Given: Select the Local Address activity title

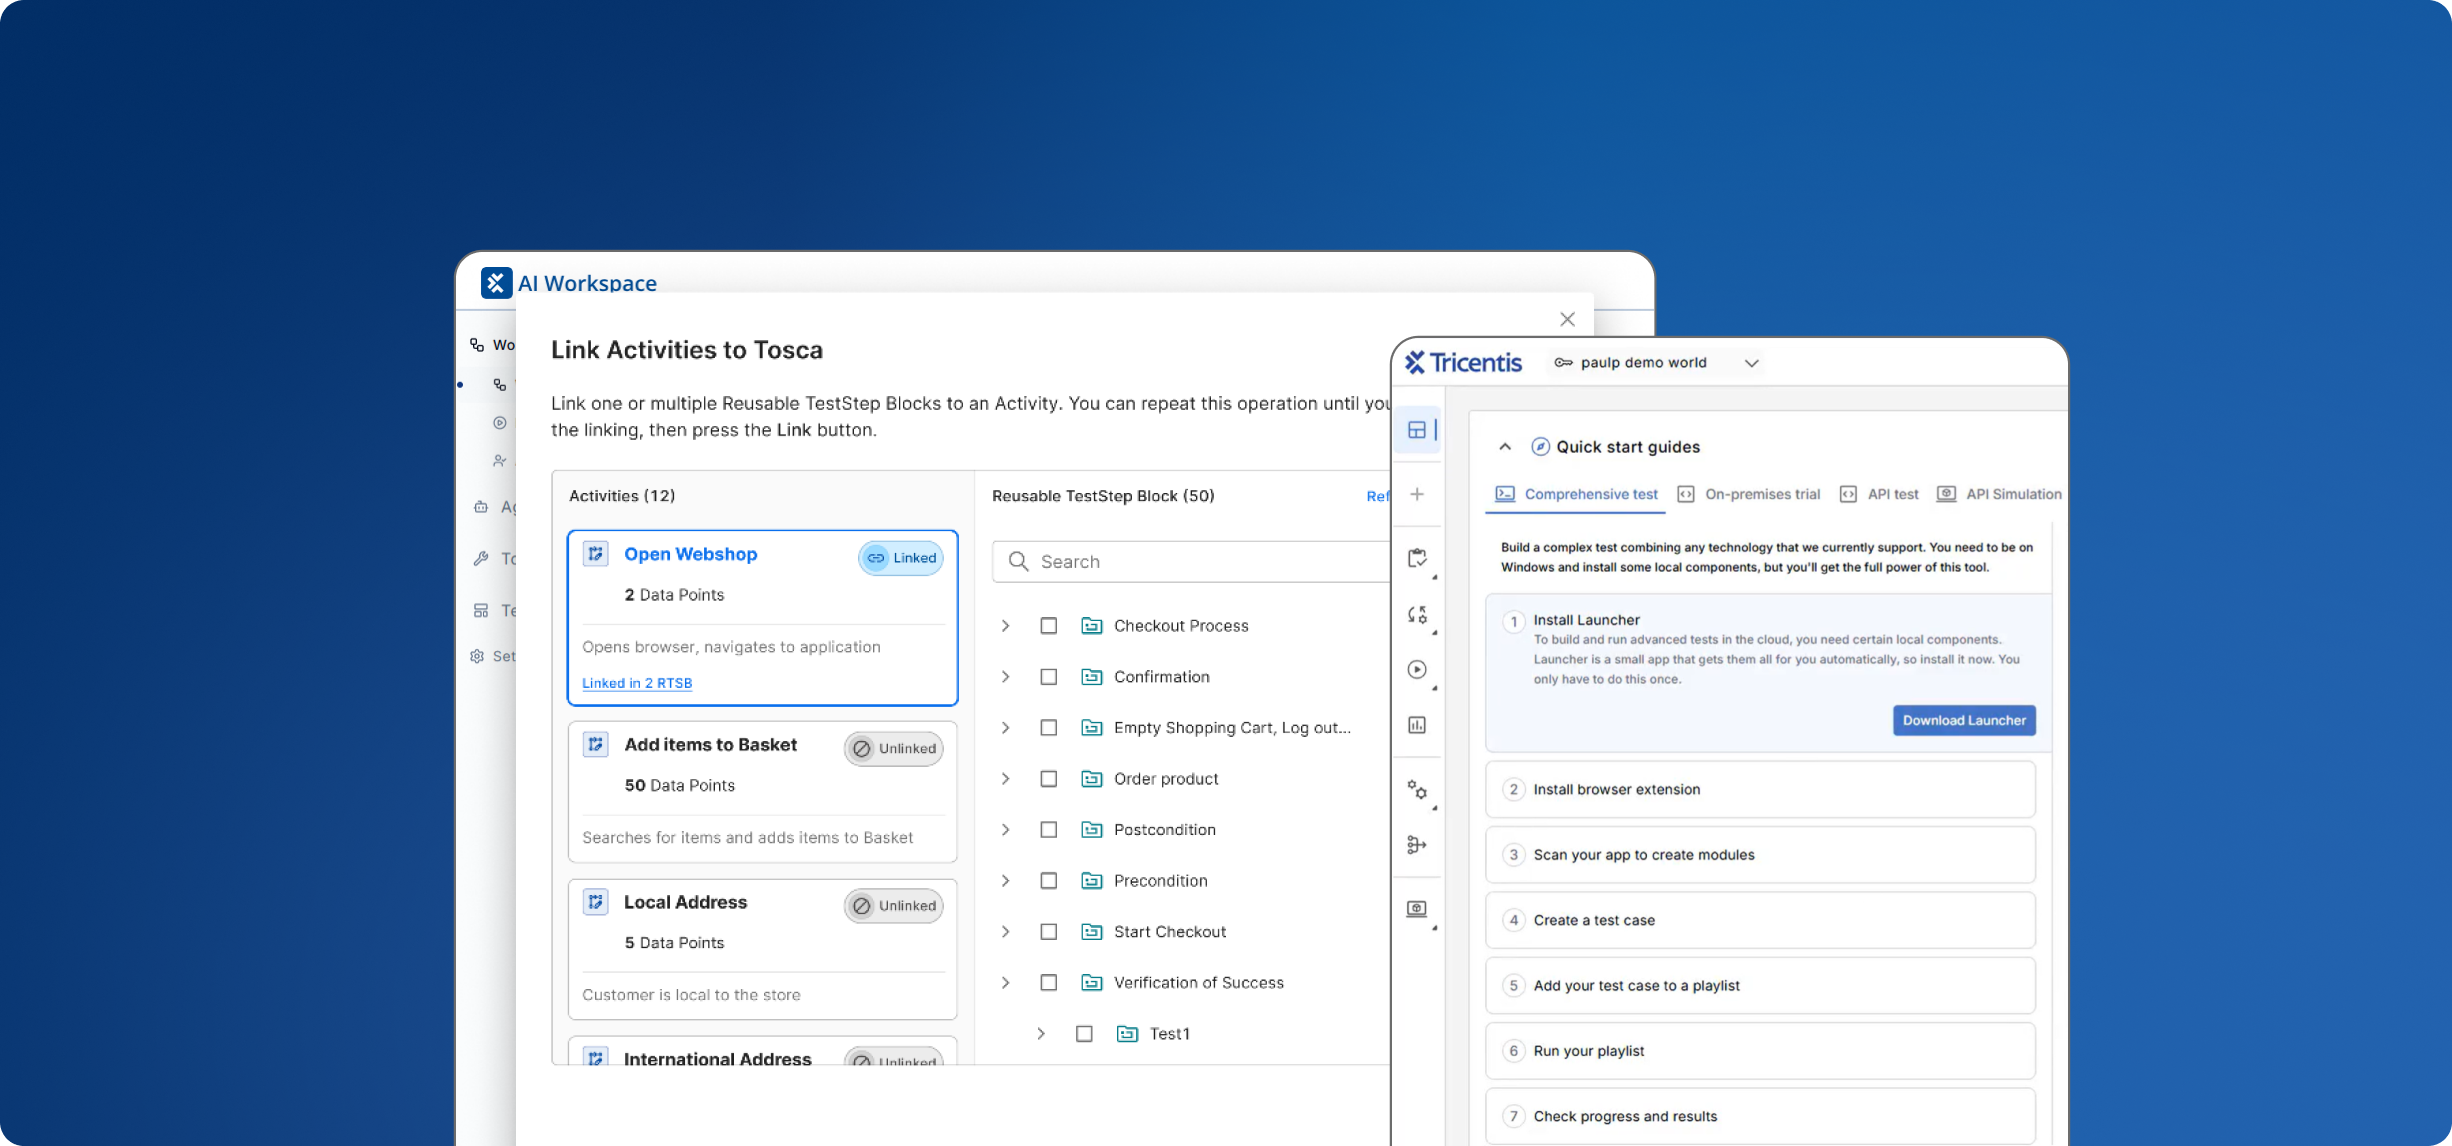Looking at the screenshot, I should click(x=685, y=902).
